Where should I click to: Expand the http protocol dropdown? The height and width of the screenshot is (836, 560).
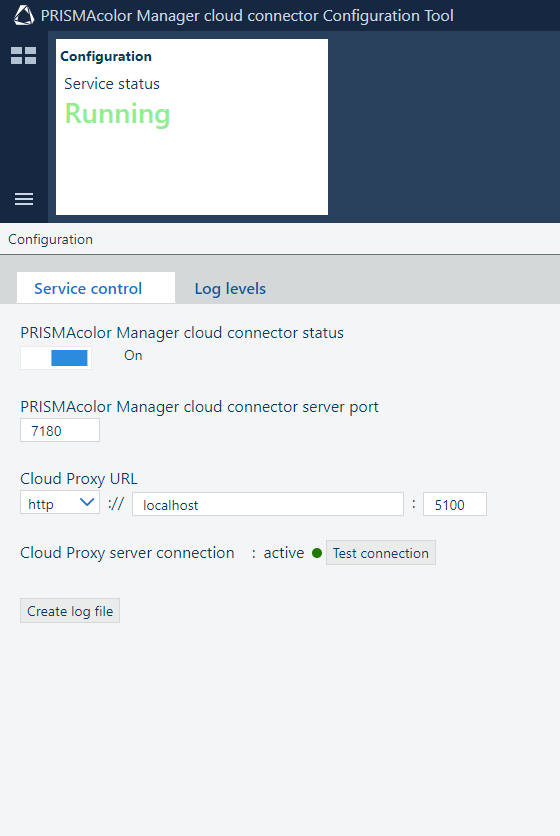click(x=60, y=503)
